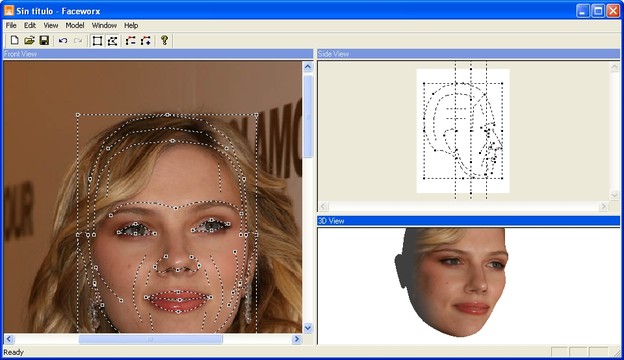This screenshot has height=360, width=624.
Task: Click the Front View scroll down arrow
Action: point(308,328)
